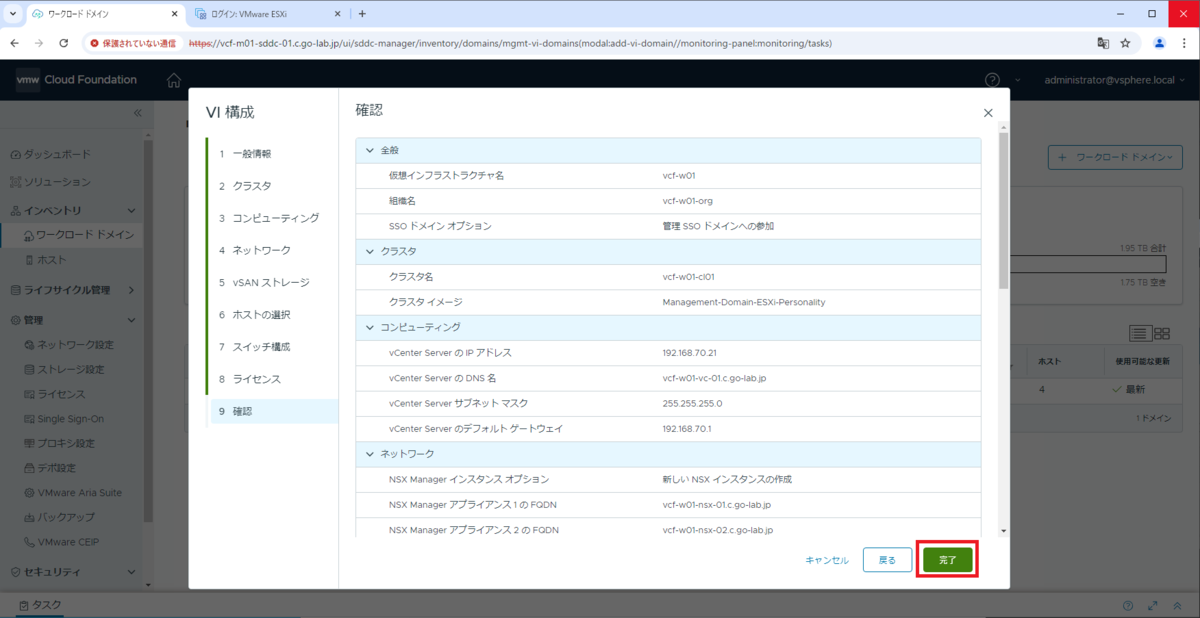1200x618 pixels.
Task: Click the Cloud Foundation home icon
Action: (174, 80)
